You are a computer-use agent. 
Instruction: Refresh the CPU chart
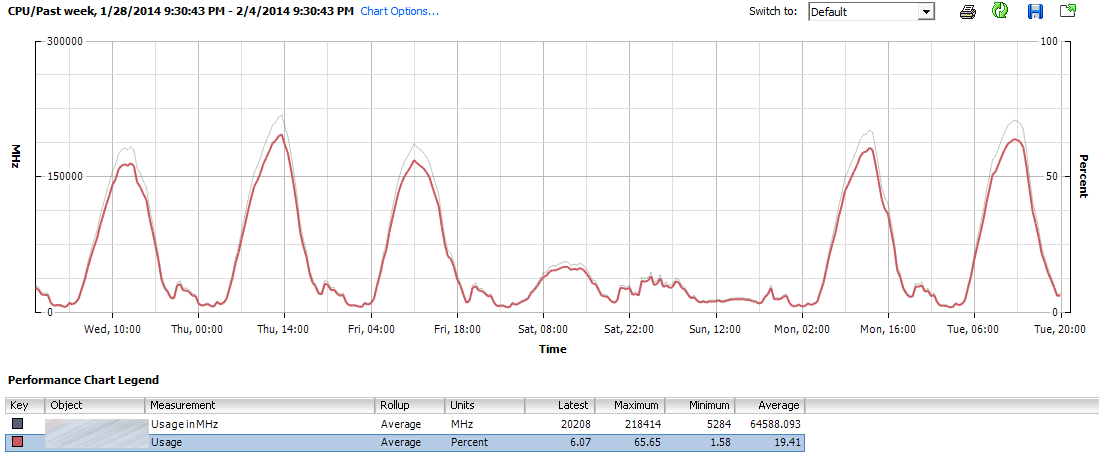[x=1000, y=11]
